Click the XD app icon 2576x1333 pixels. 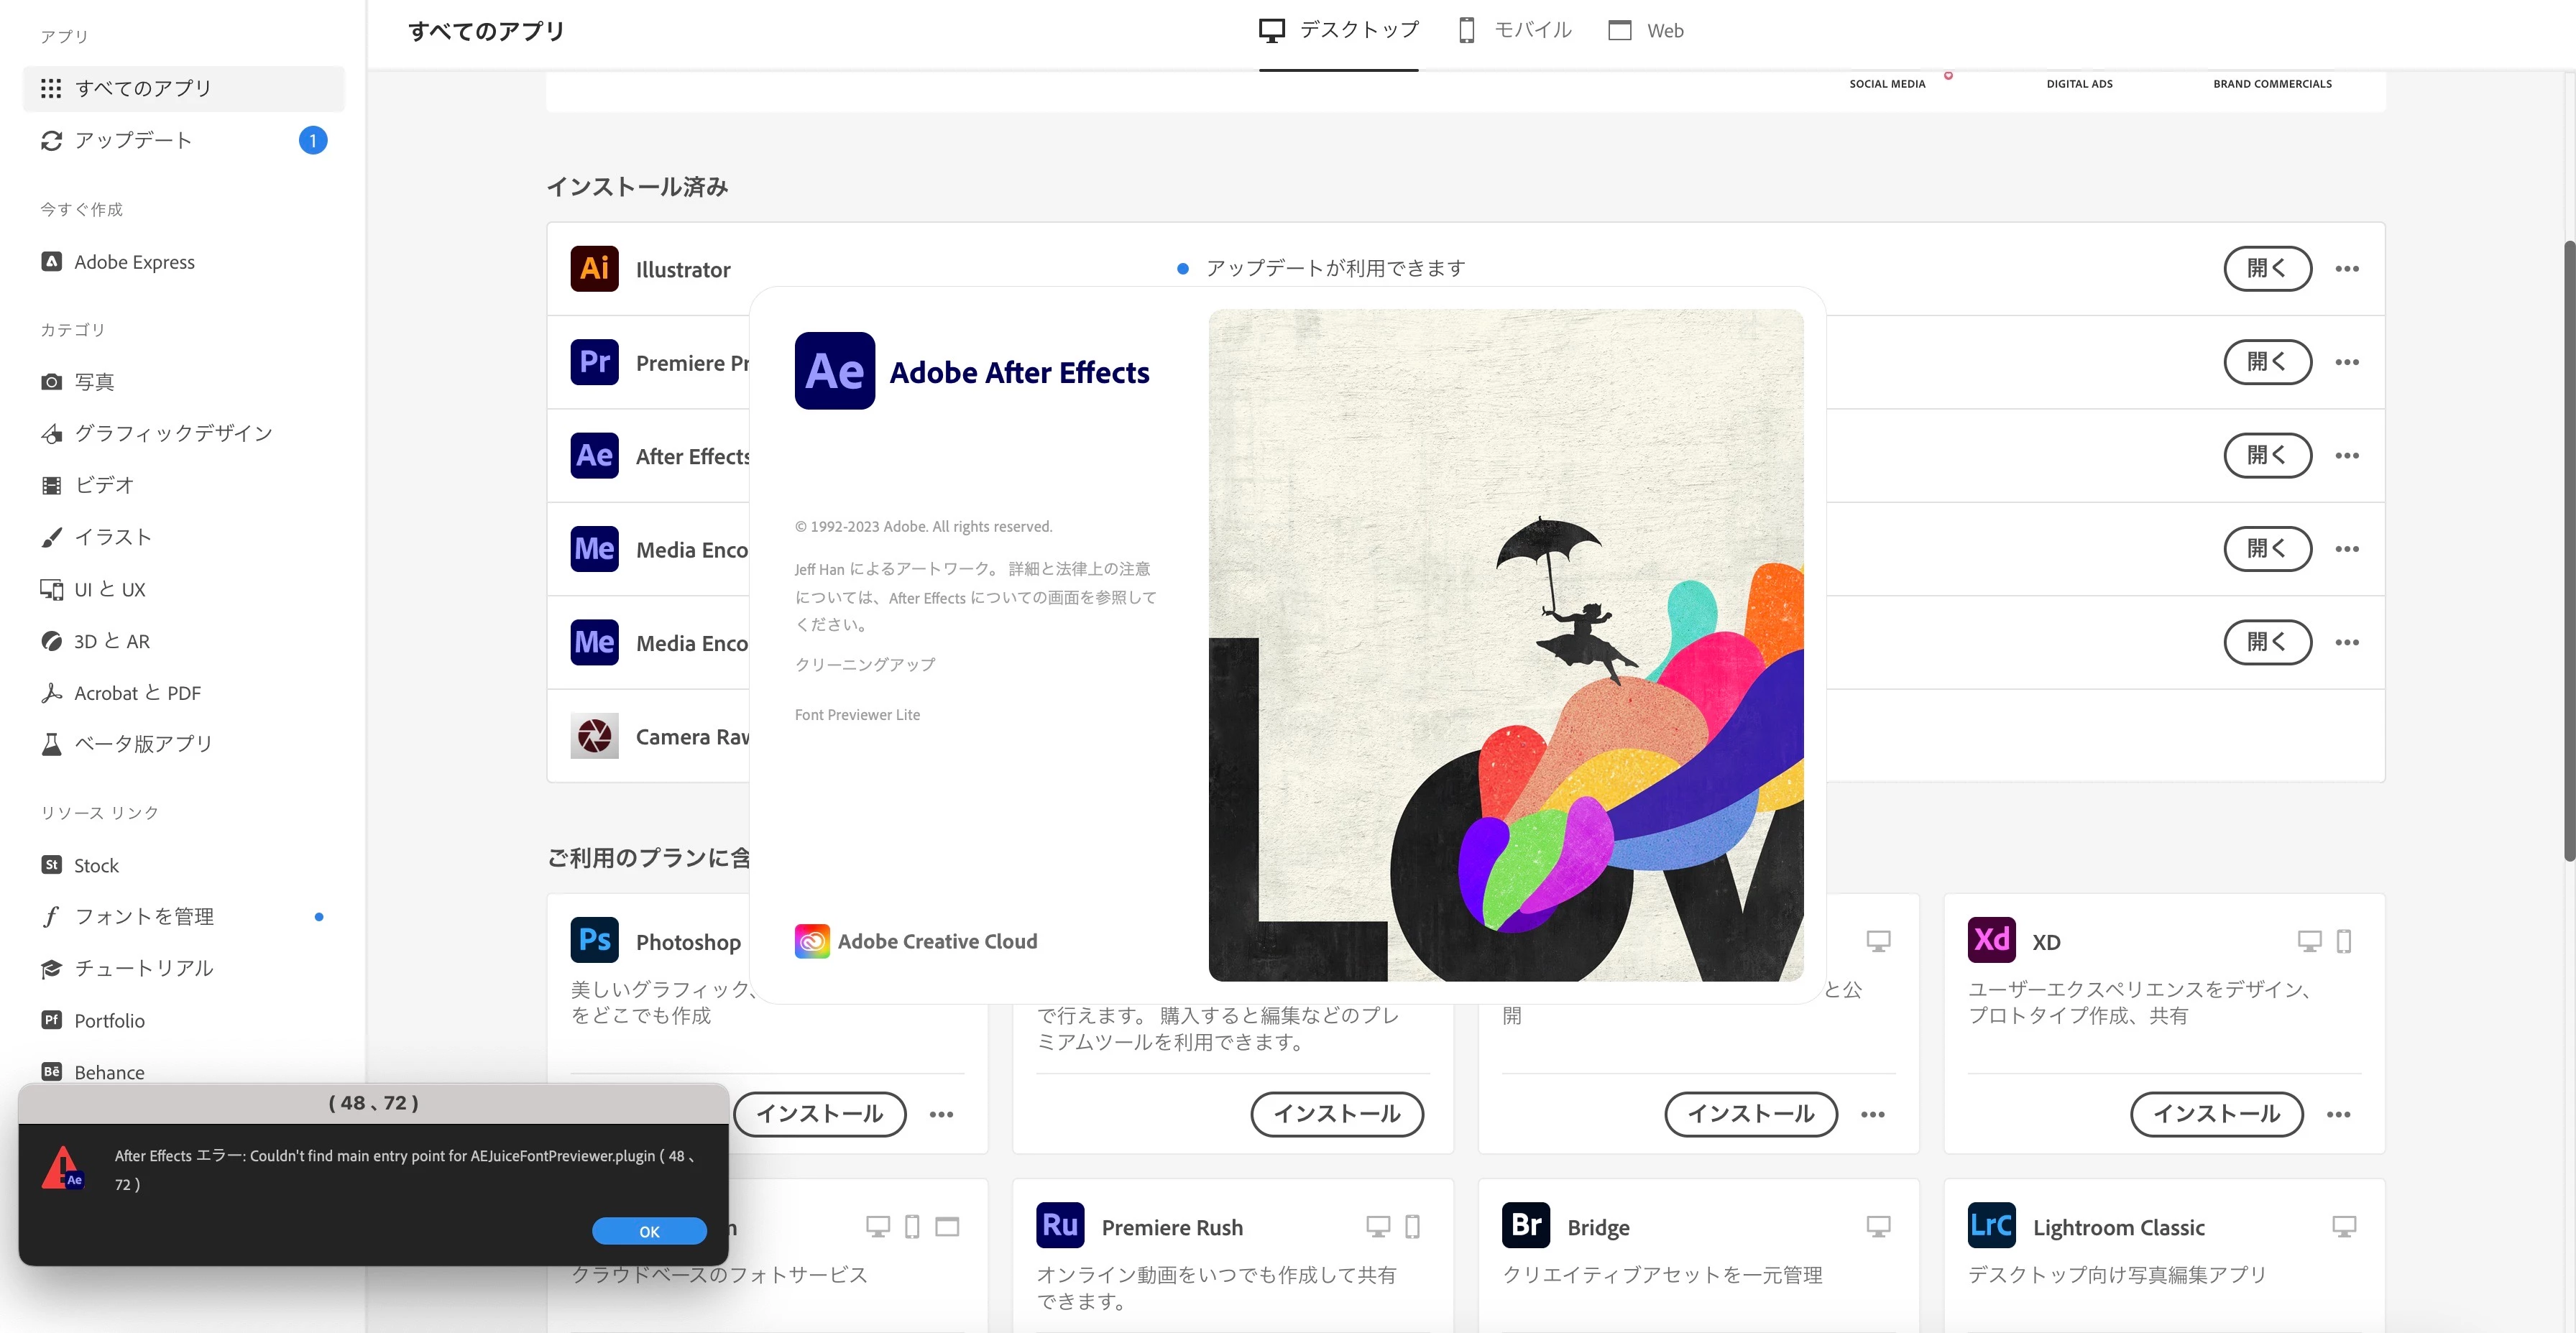coord(1991,940)
